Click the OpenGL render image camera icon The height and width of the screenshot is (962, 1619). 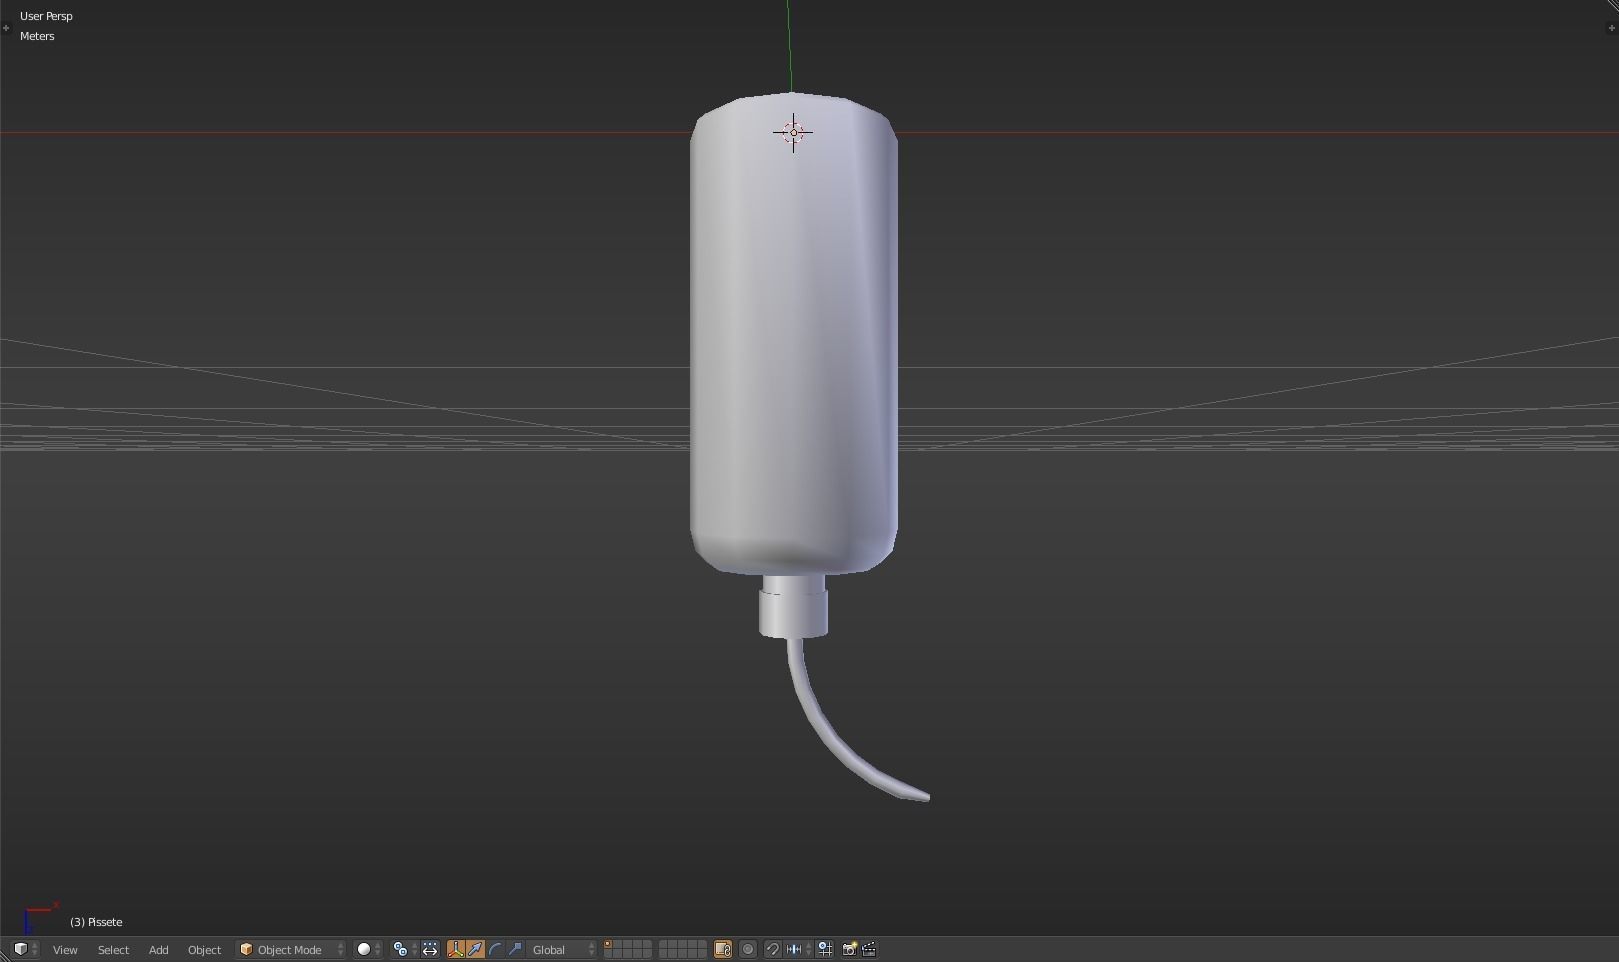(x=849, y=949)
